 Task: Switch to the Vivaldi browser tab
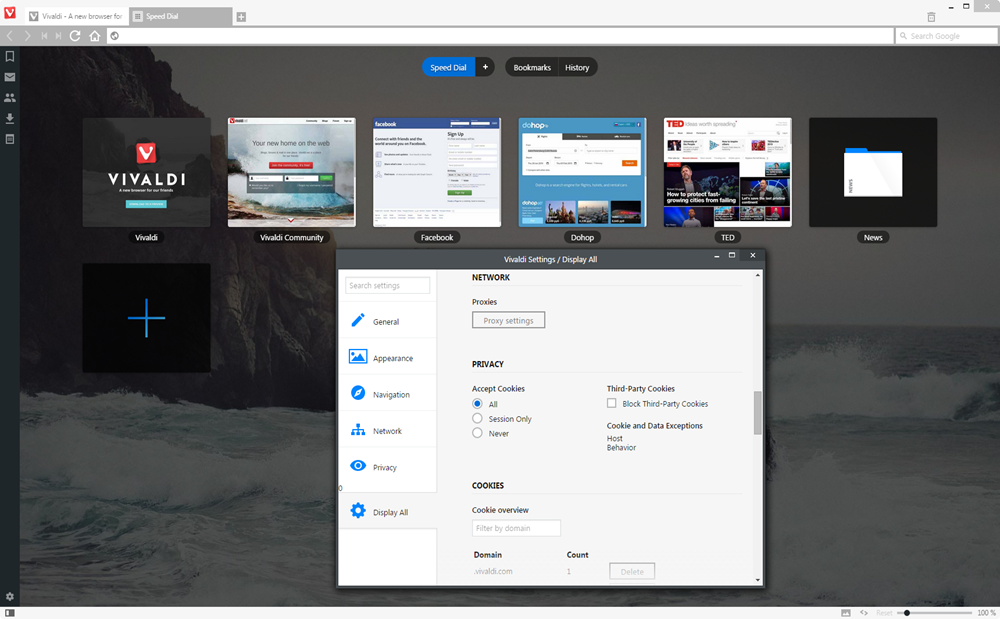(76, 17)
